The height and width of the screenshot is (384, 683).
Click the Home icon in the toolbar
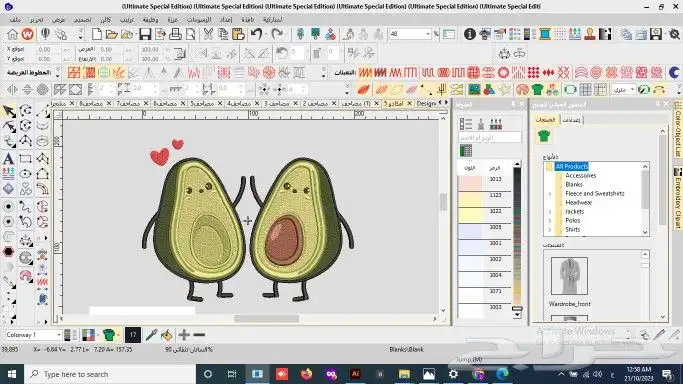coord(13,34)
